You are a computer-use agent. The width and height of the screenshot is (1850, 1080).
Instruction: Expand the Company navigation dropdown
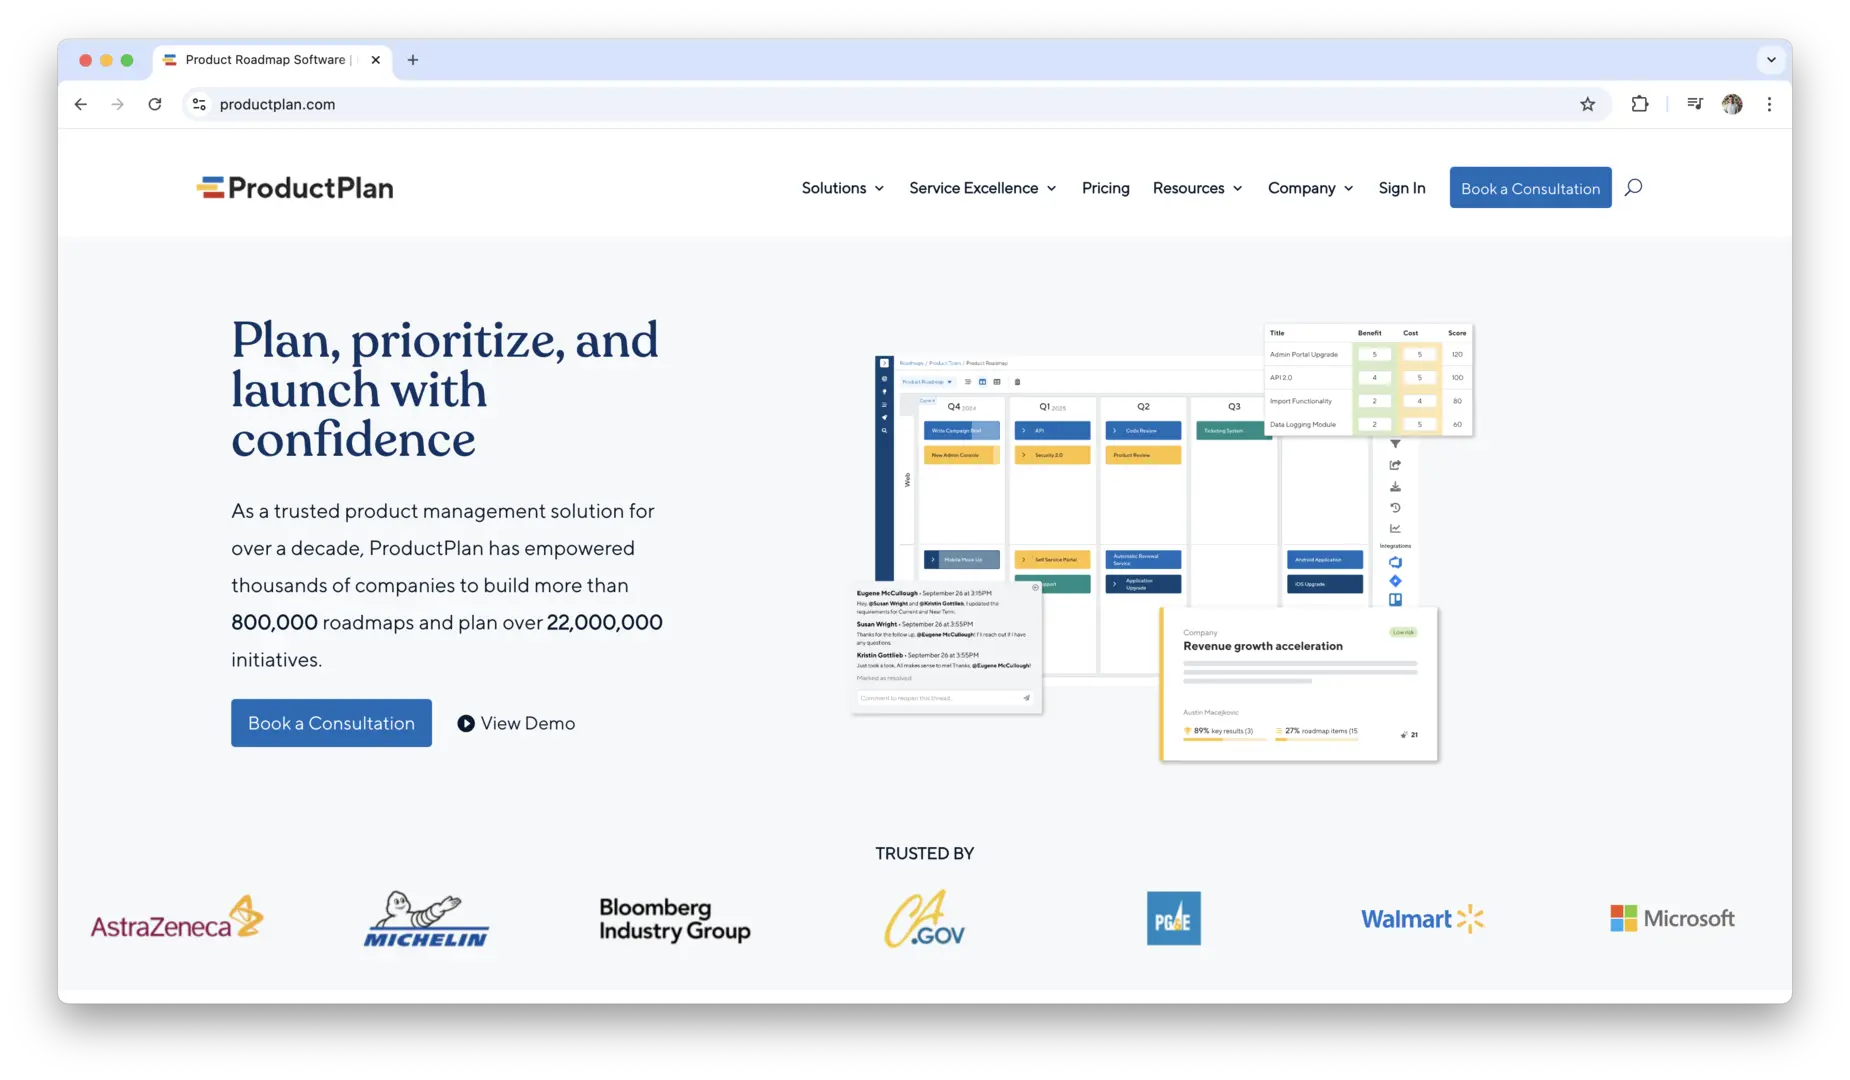point(1309,188)
